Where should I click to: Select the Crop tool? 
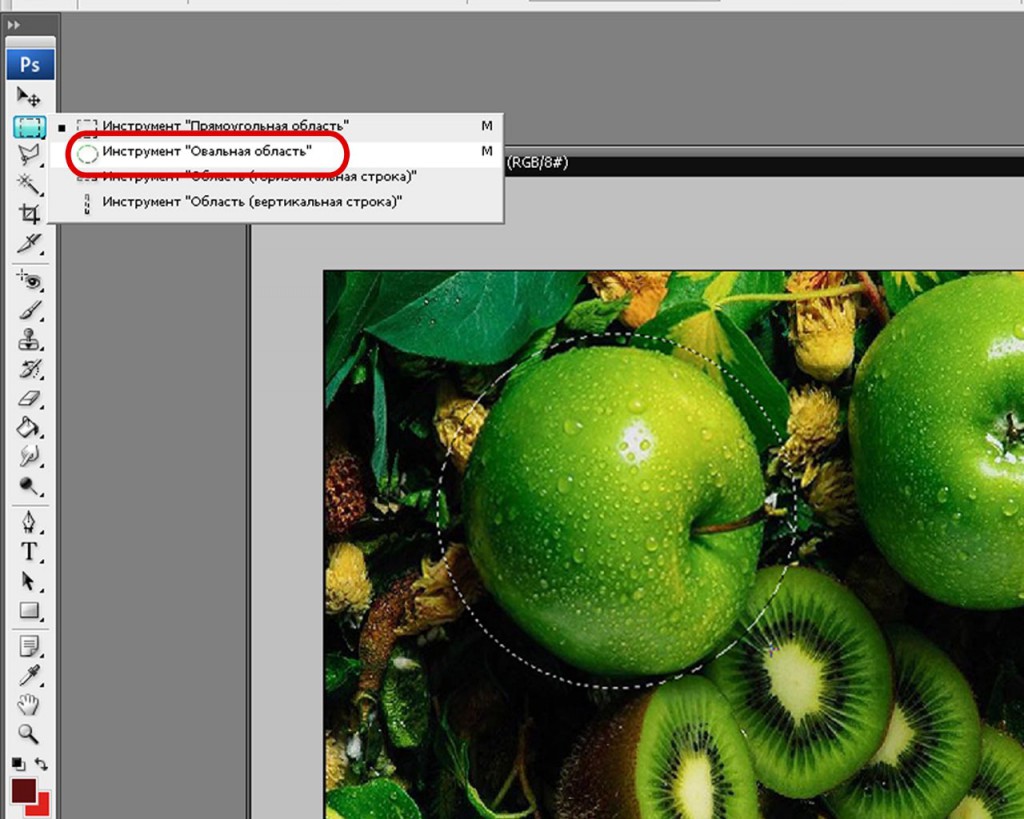(x=29, y=214)
